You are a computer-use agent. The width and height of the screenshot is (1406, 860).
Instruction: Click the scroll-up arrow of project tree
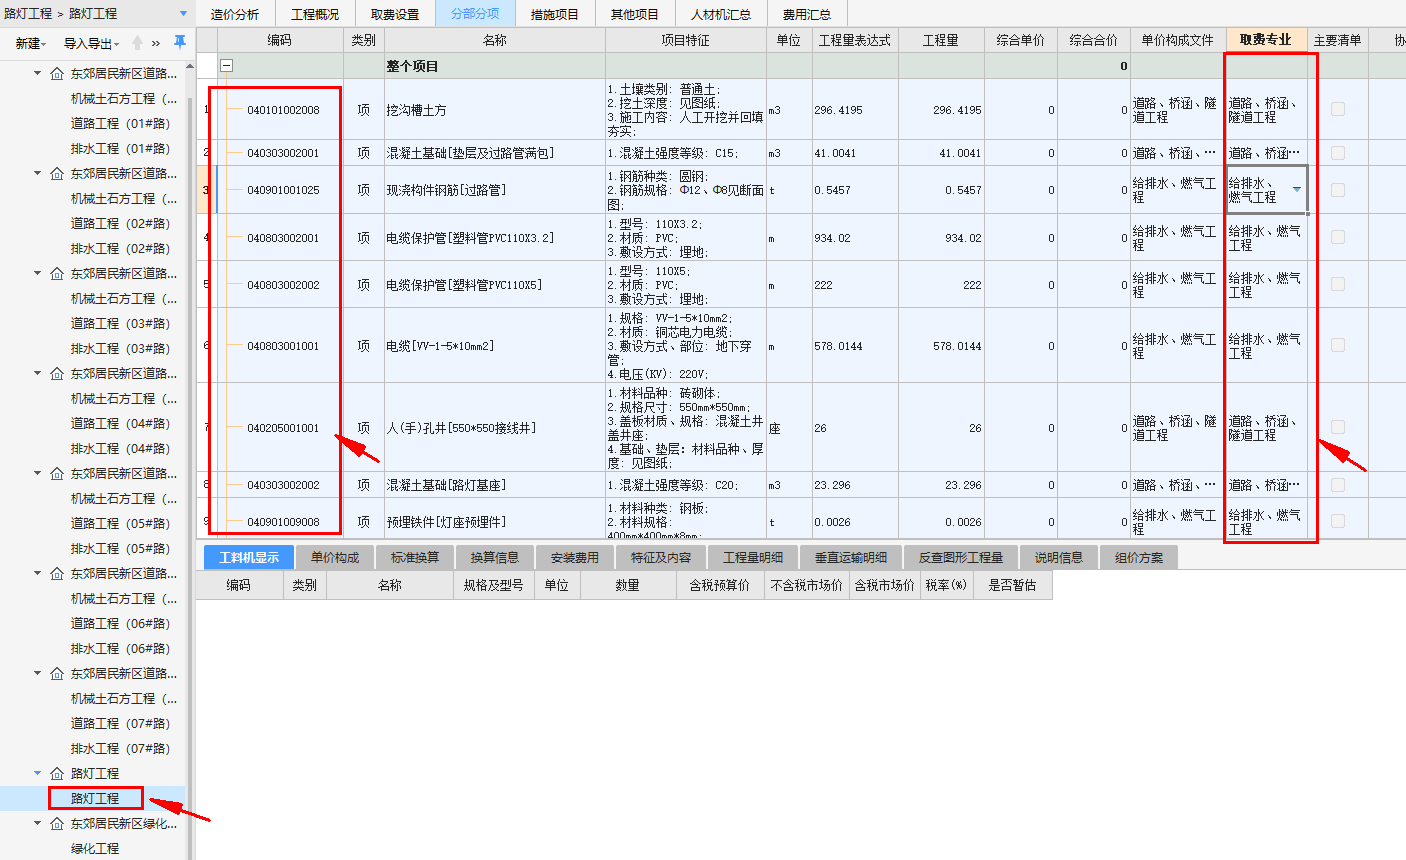190,64
